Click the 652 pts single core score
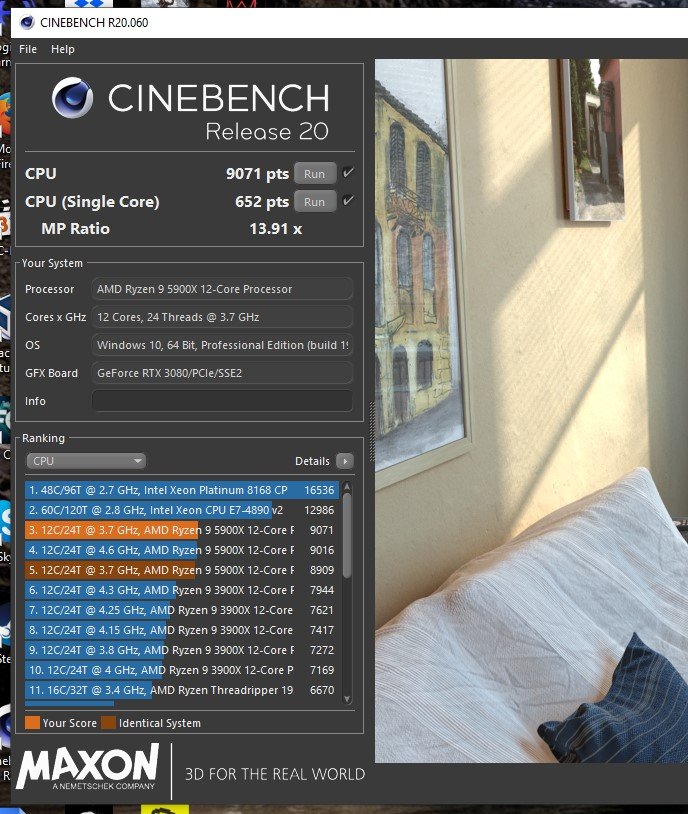 coord(262,201)
